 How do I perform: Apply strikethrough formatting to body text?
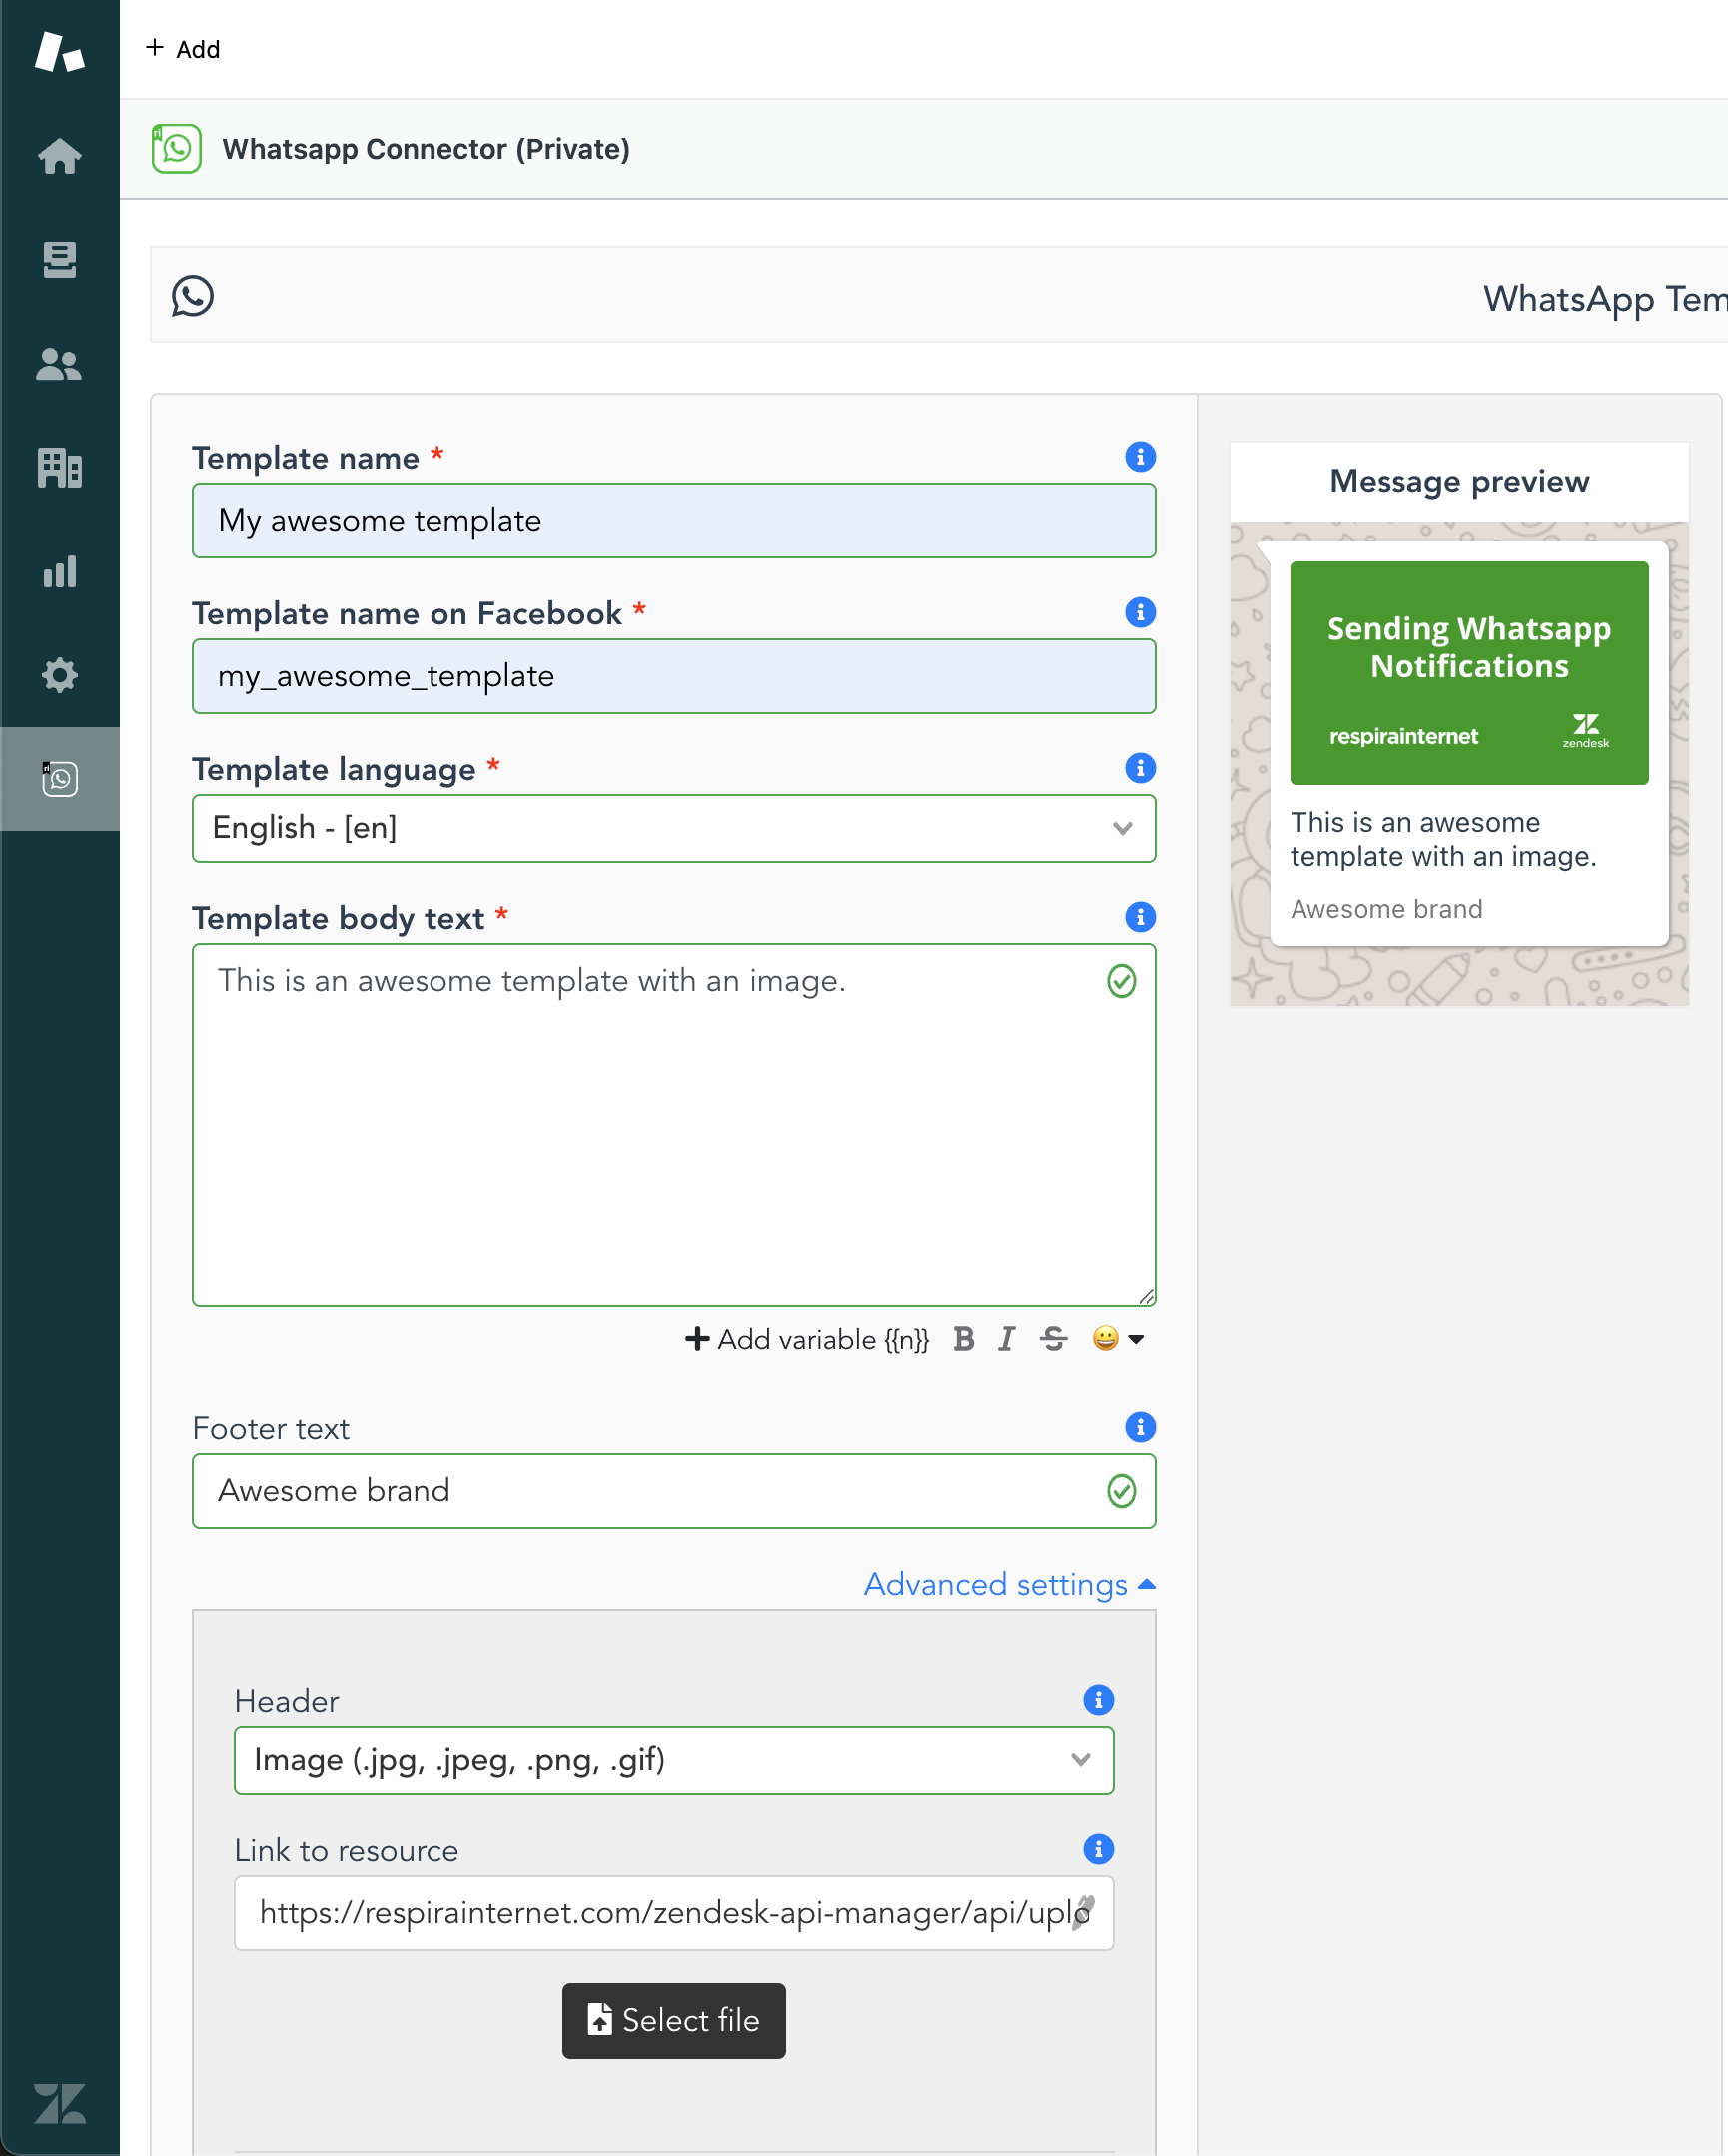[1053, 1339]
